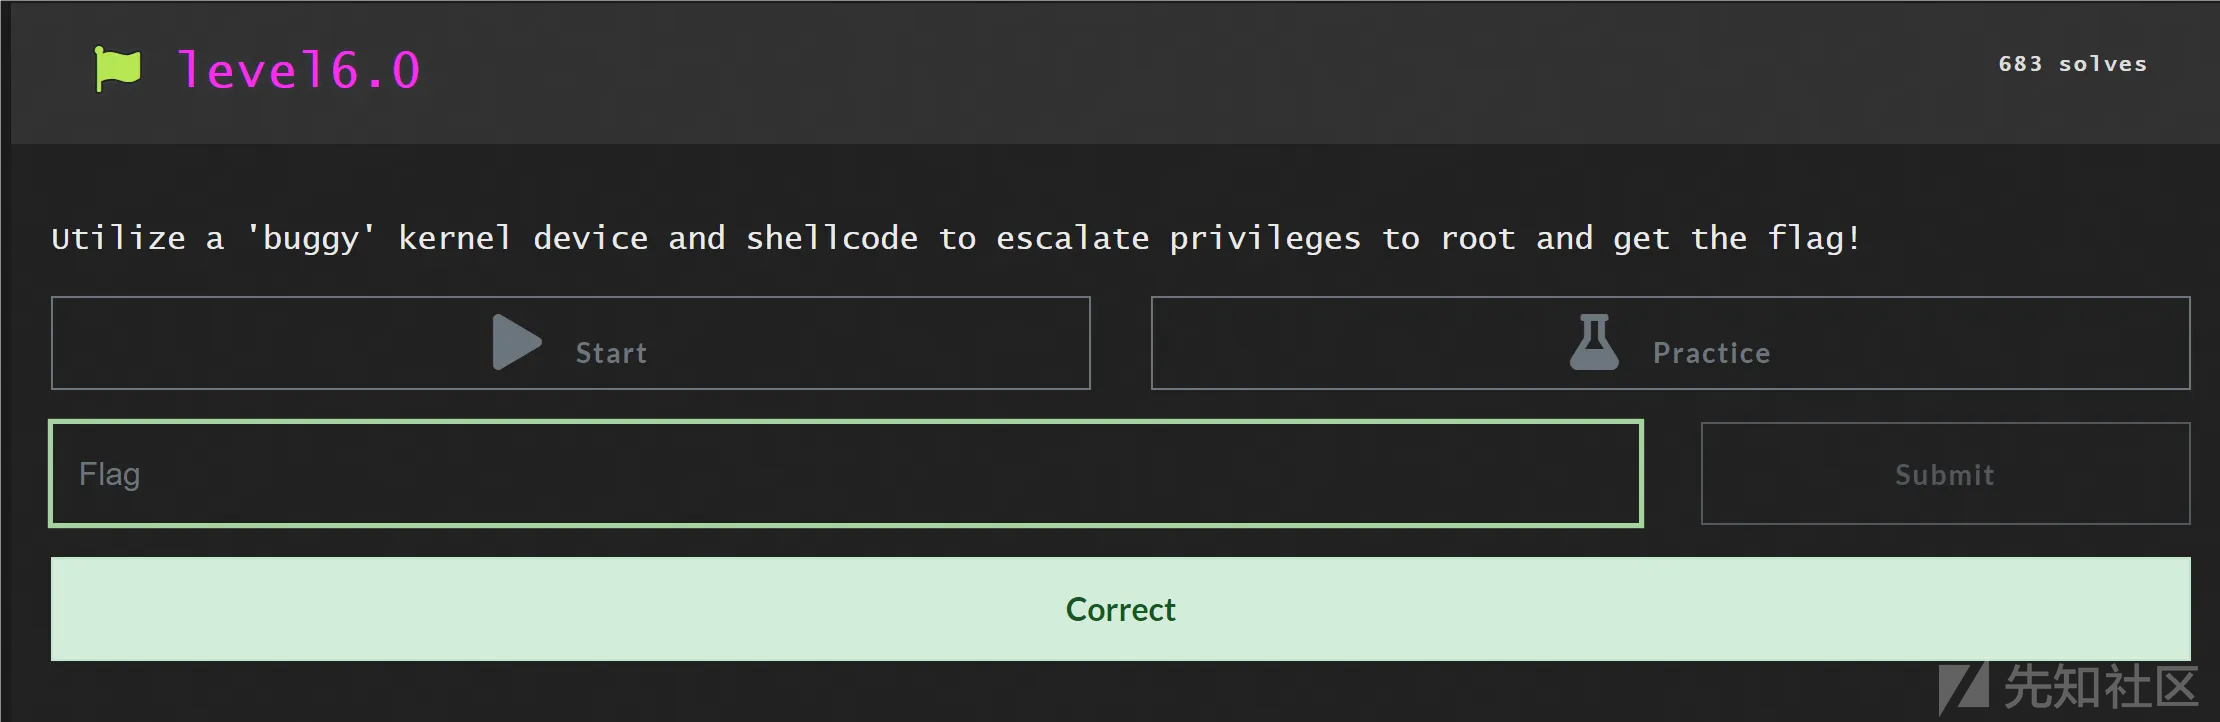Launch the challenge in Practice mode

click(1670, 343)
